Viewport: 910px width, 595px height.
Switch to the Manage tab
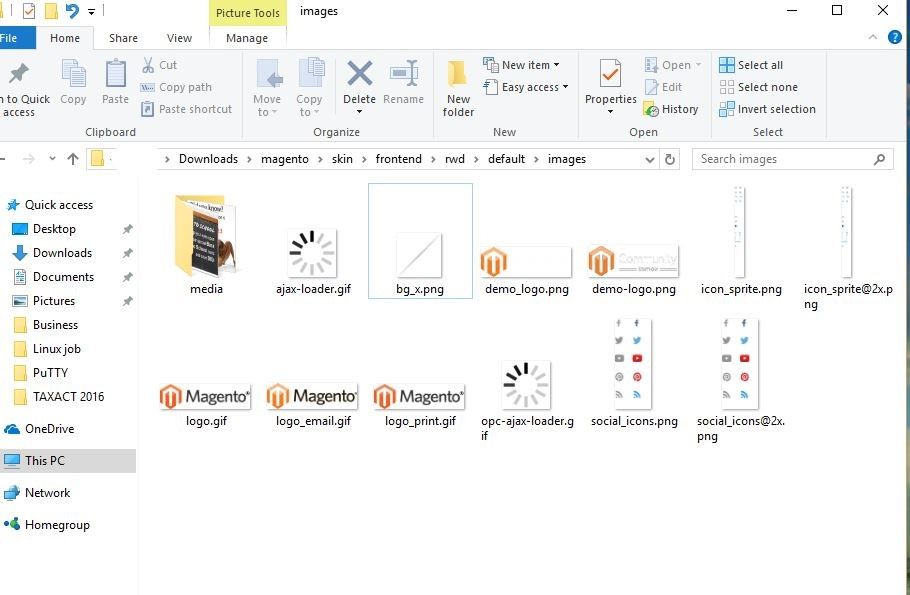point(247,38)
